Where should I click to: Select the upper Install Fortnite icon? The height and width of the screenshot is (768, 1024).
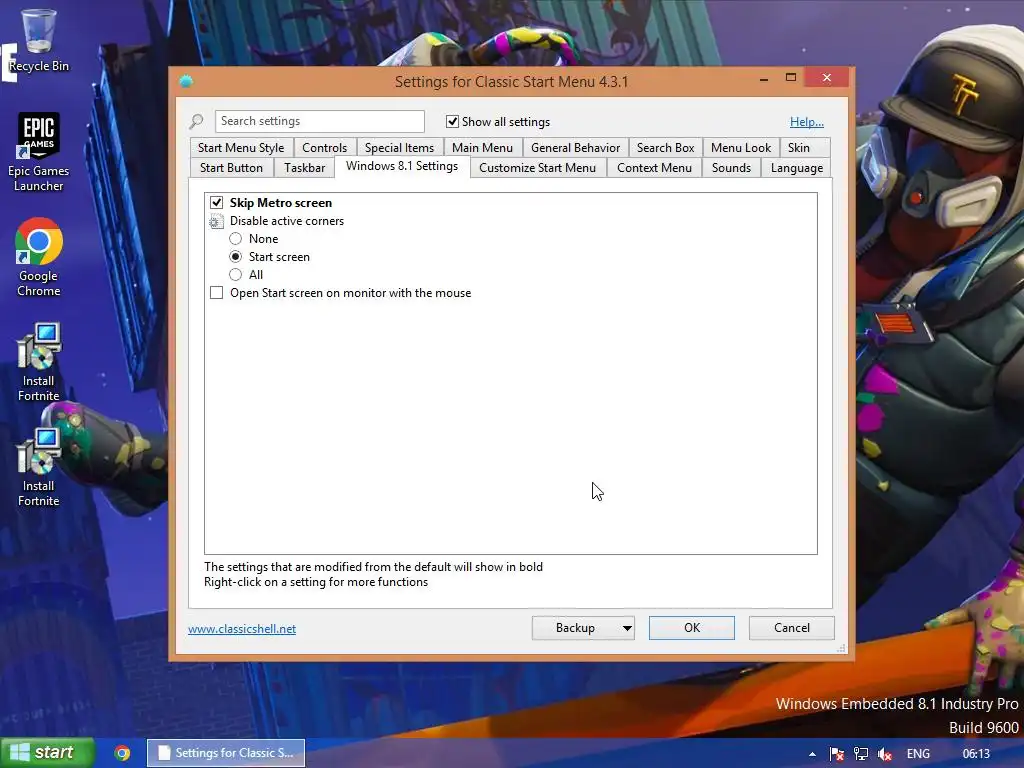39,361
